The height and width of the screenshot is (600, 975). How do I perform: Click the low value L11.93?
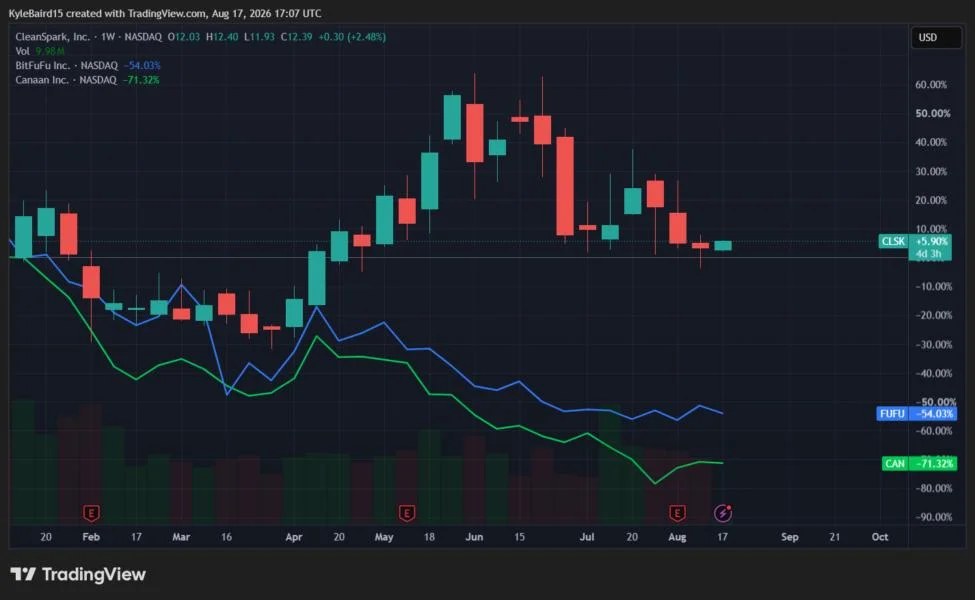pyautogui.click(x=259, y=37)
